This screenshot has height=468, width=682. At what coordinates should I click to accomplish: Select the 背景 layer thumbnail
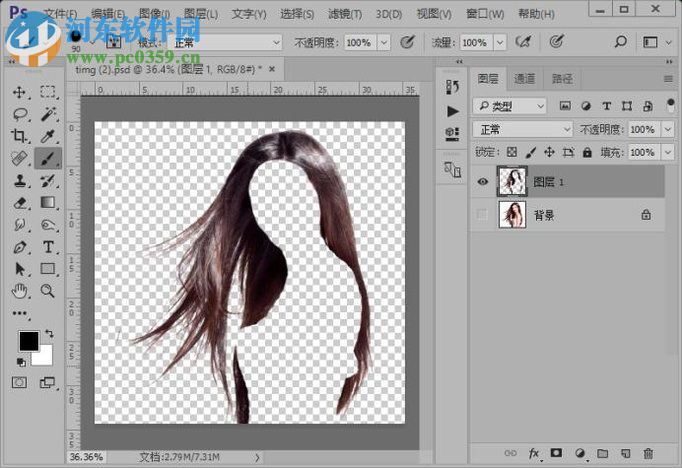(x=513, y=214)
